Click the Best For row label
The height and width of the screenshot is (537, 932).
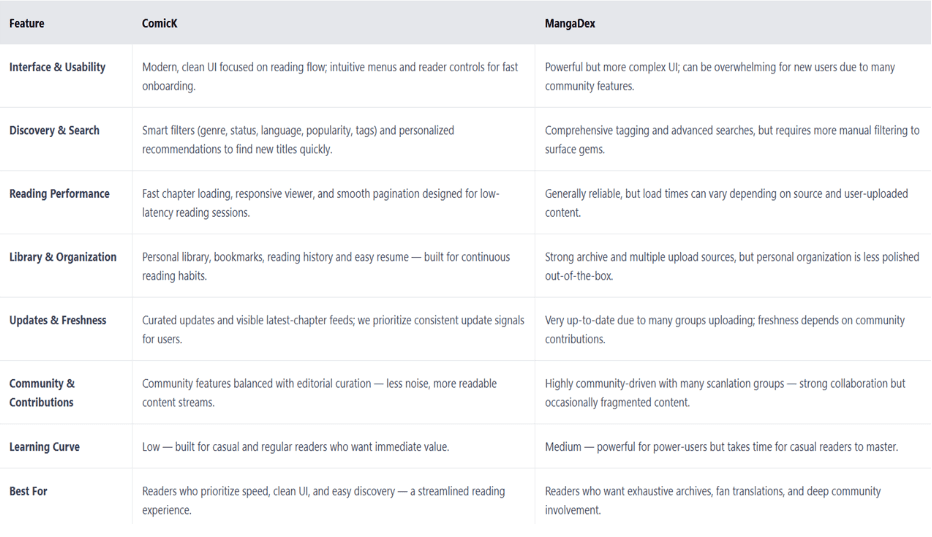[28, 491]
